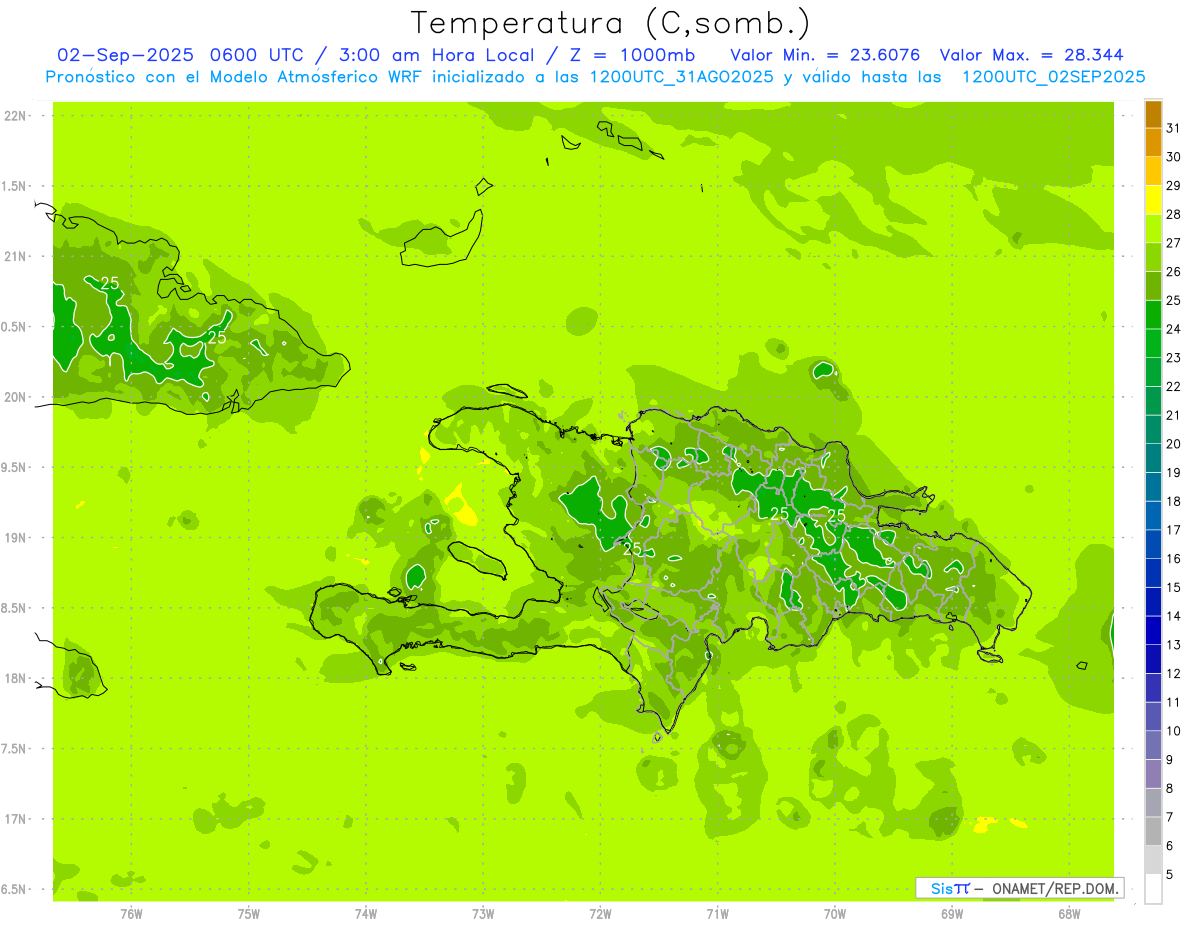The height and width of the screenshot is (927, 1200).
Task: Click longitude axis label "76W"
Action: pos(131,914)
